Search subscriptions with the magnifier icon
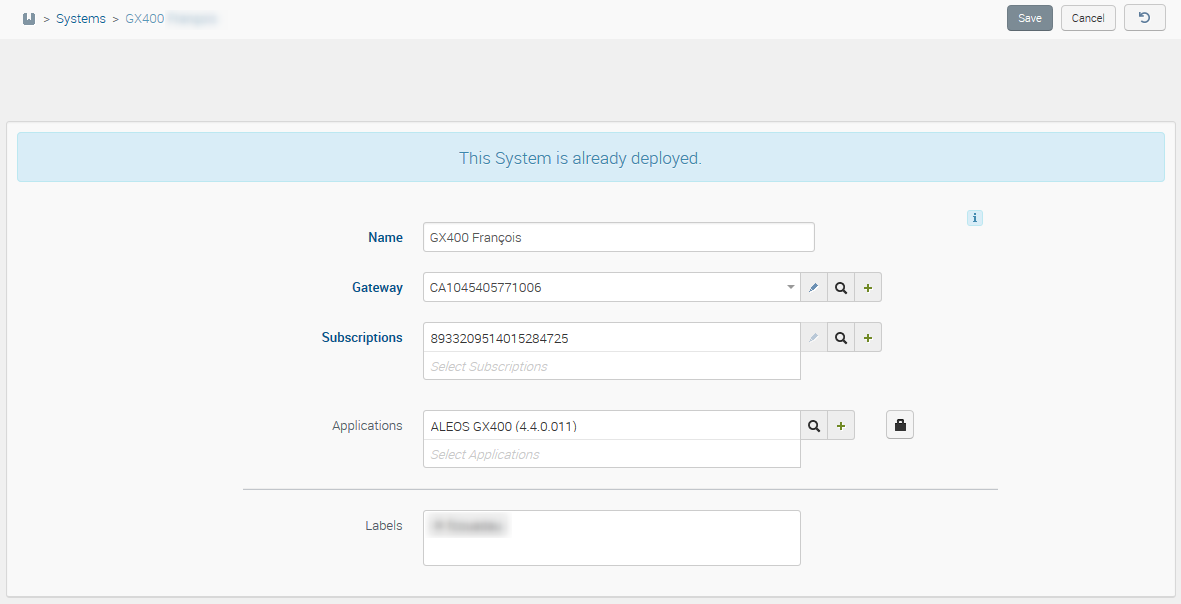1181x604 pixels. (x=841, y=338)
